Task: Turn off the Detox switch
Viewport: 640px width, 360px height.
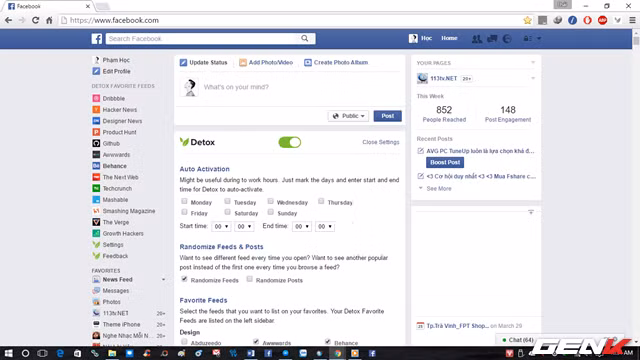Action: pyautogui.click(x=290, y=142)
